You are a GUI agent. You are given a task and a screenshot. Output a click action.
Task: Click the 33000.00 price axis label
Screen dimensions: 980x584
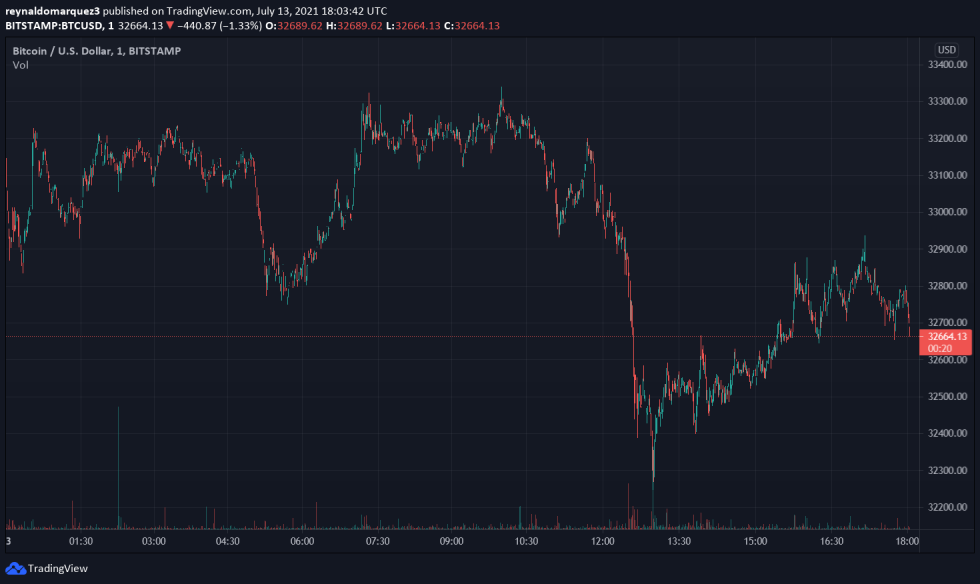(x=947, y=212)
